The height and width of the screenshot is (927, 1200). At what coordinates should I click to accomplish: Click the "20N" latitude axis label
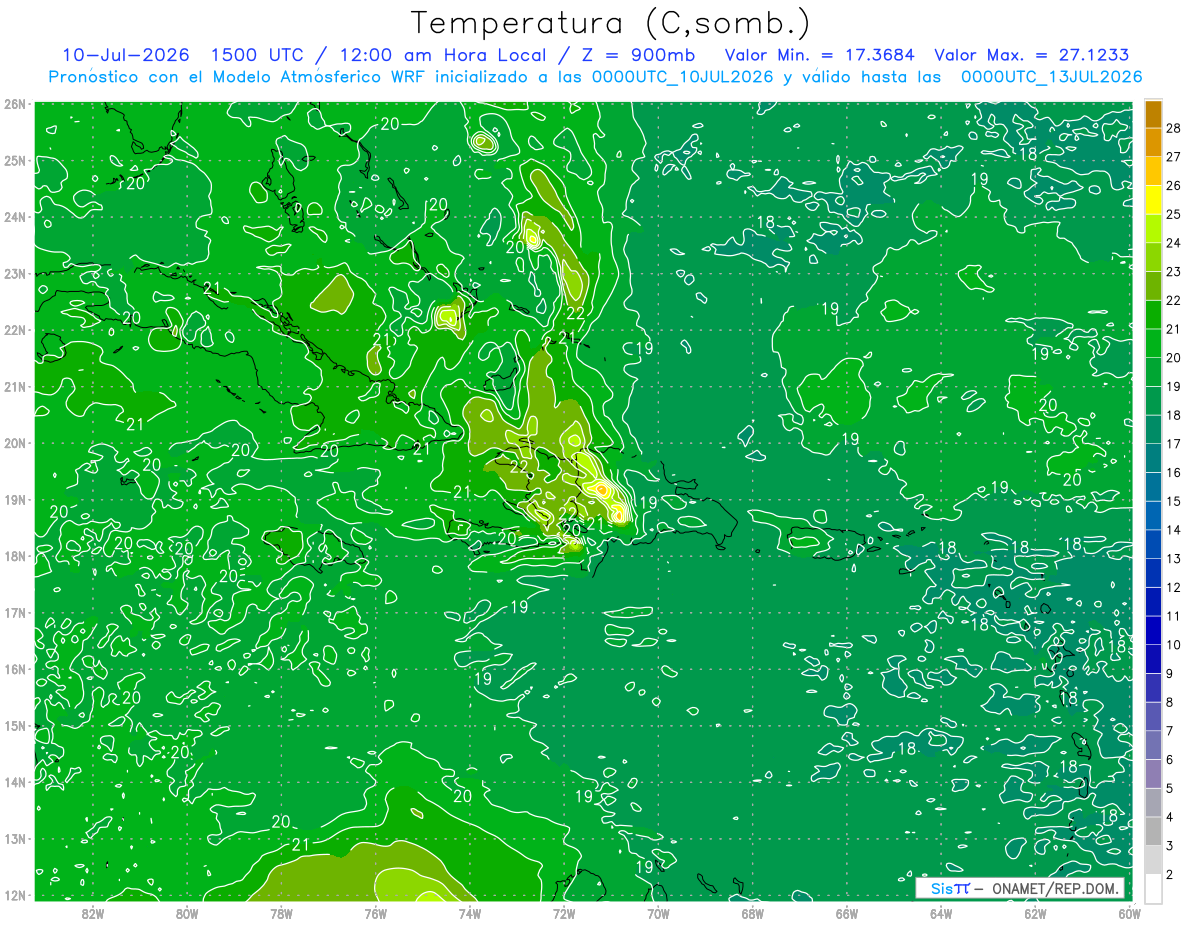[15, 443]
